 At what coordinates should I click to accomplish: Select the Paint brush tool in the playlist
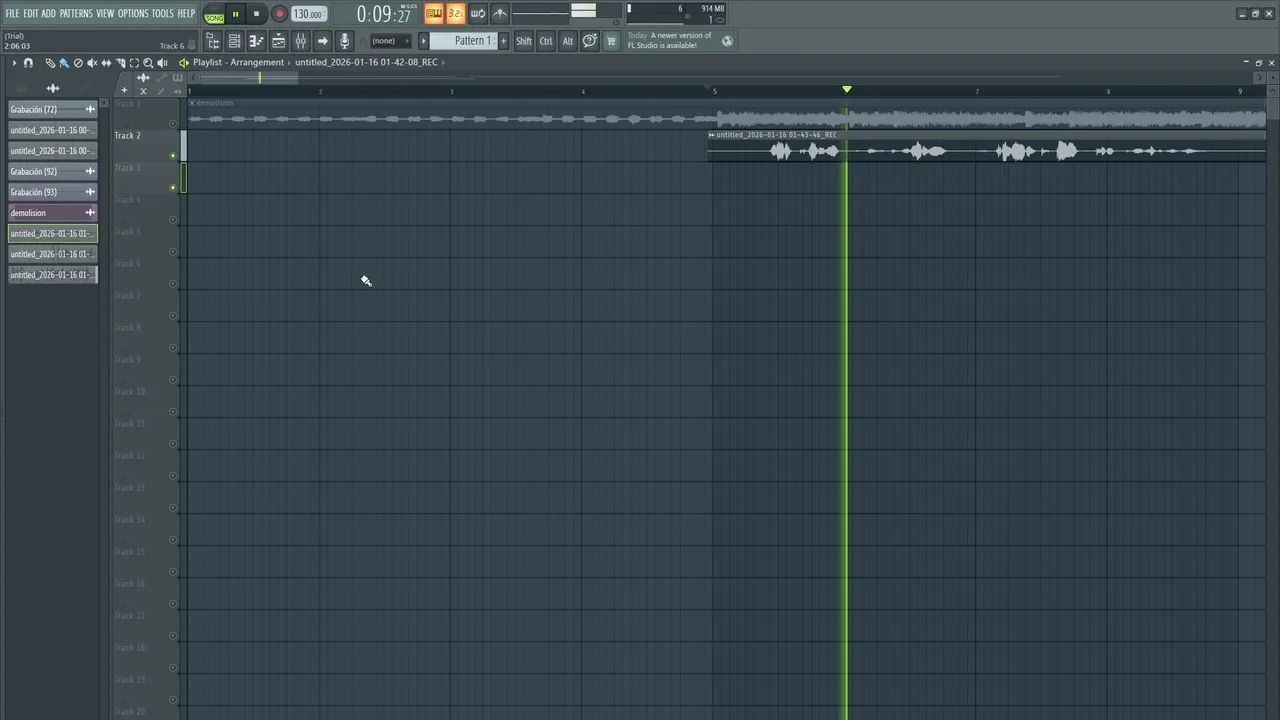[x=64, y=63]
